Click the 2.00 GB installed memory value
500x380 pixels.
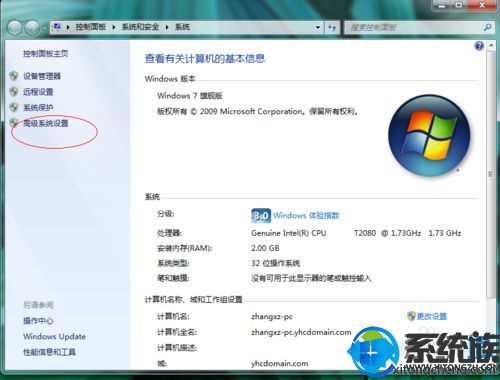pyautogui.click(x=265, y=248)
